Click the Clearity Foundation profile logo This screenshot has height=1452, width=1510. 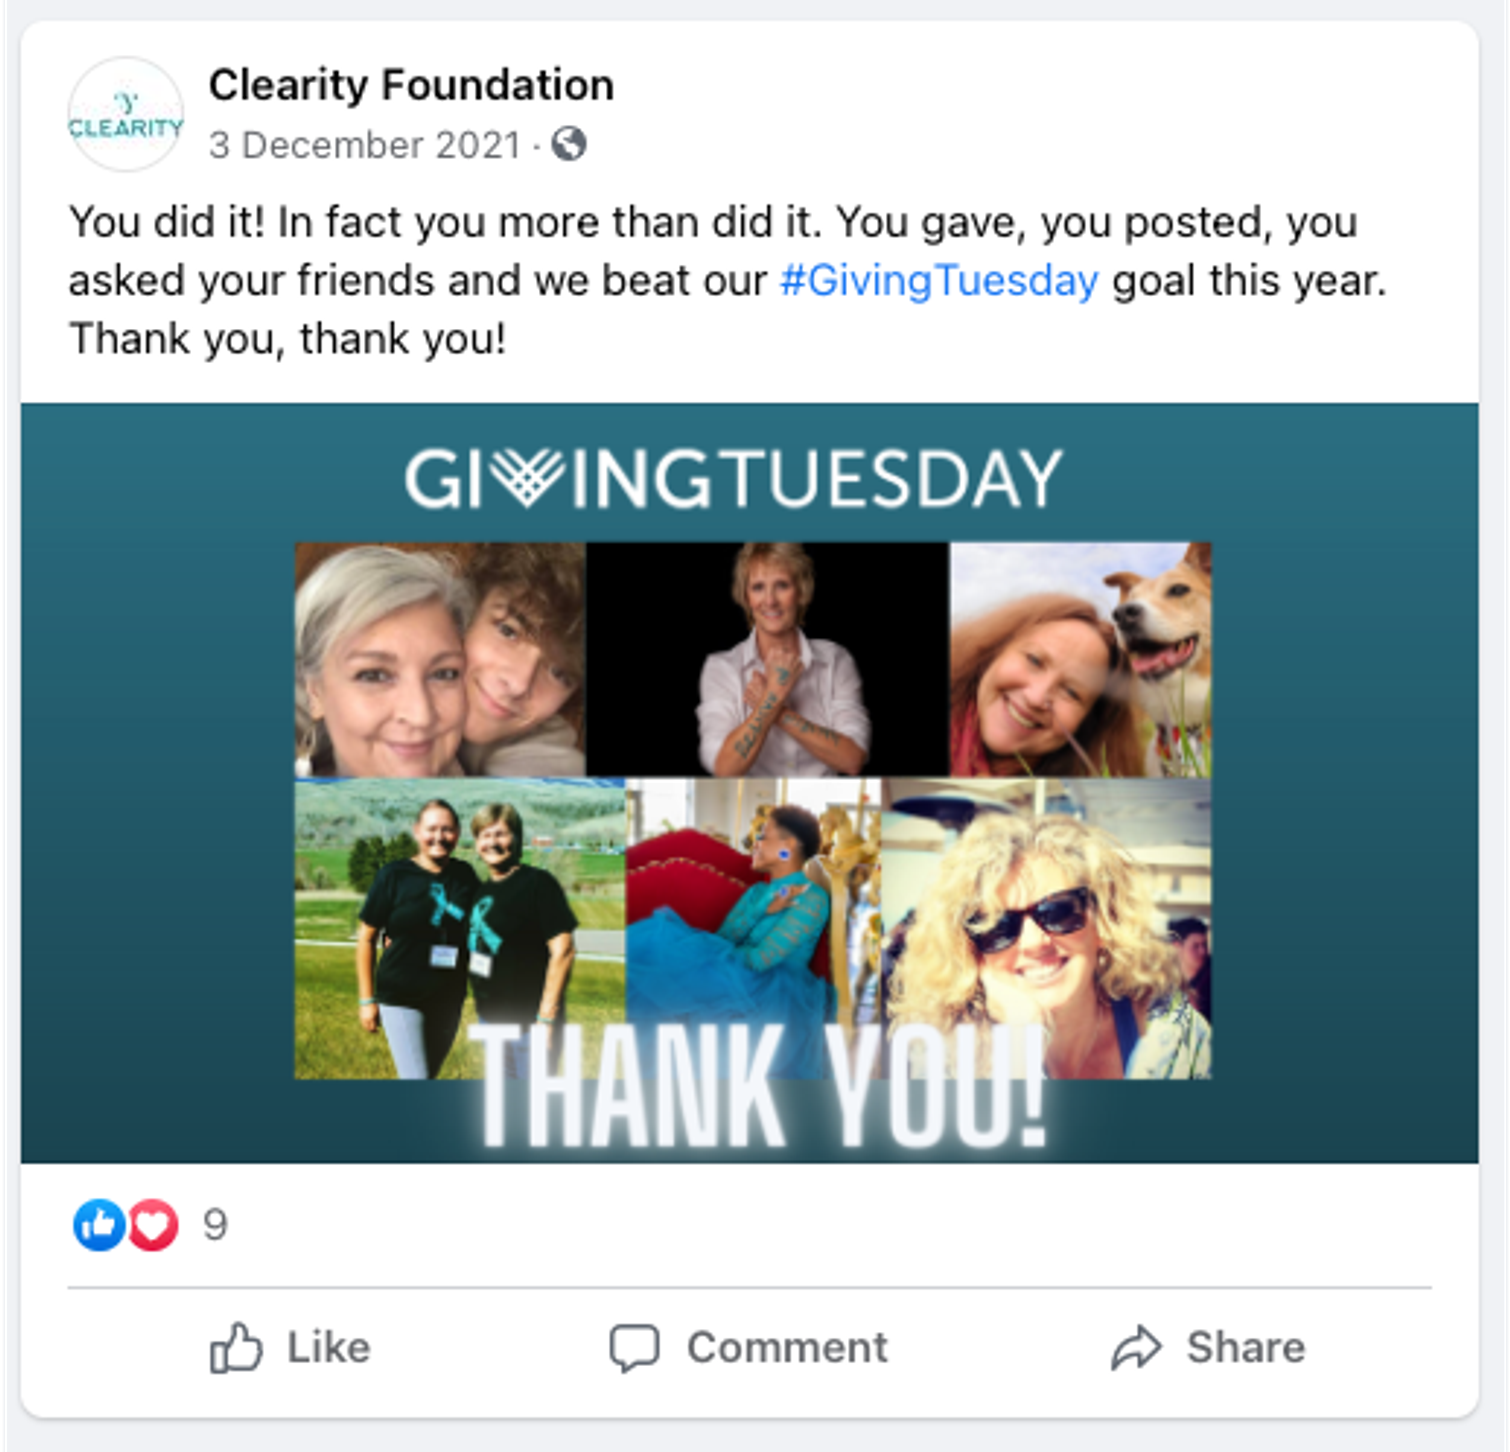(126, 114)
